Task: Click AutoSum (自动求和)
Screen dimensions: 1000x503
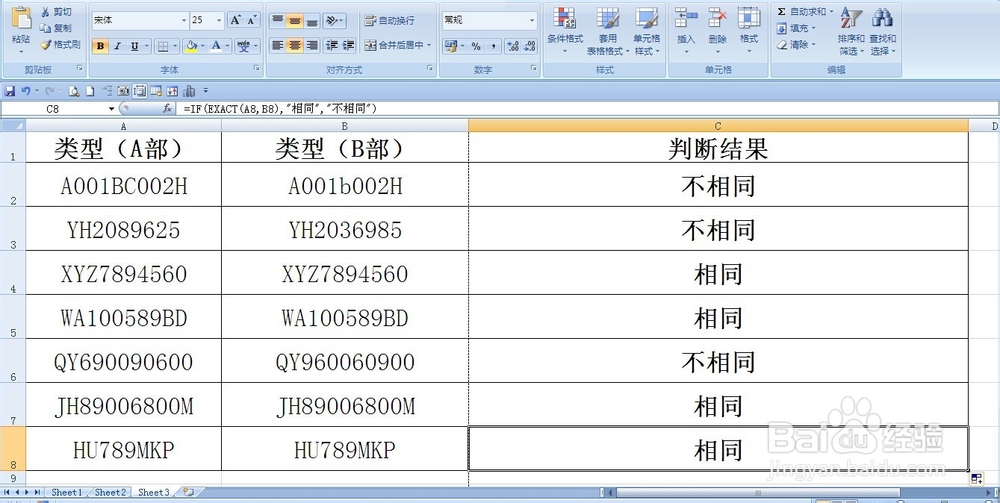Action: pyautogui.click(x=805, y=11)
